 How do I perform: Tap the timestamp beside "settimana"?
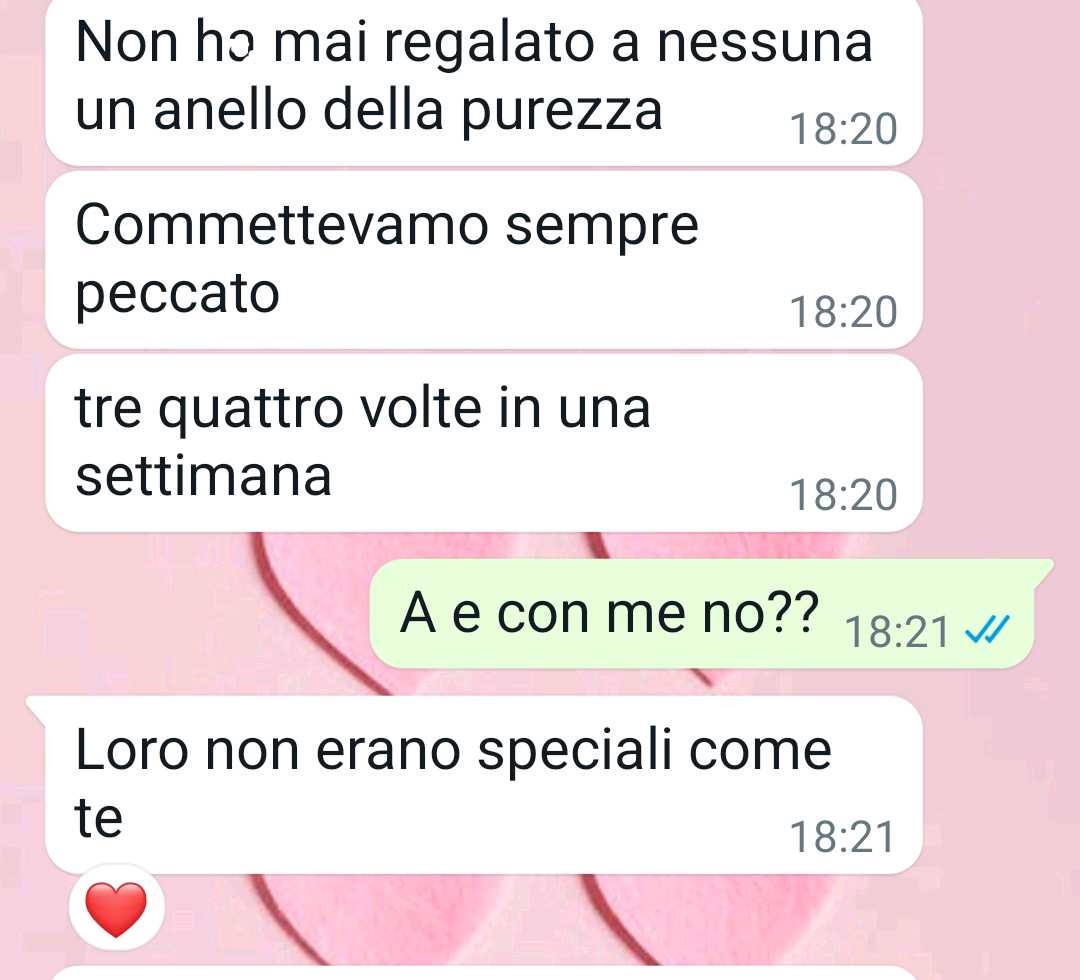(843, 494)
